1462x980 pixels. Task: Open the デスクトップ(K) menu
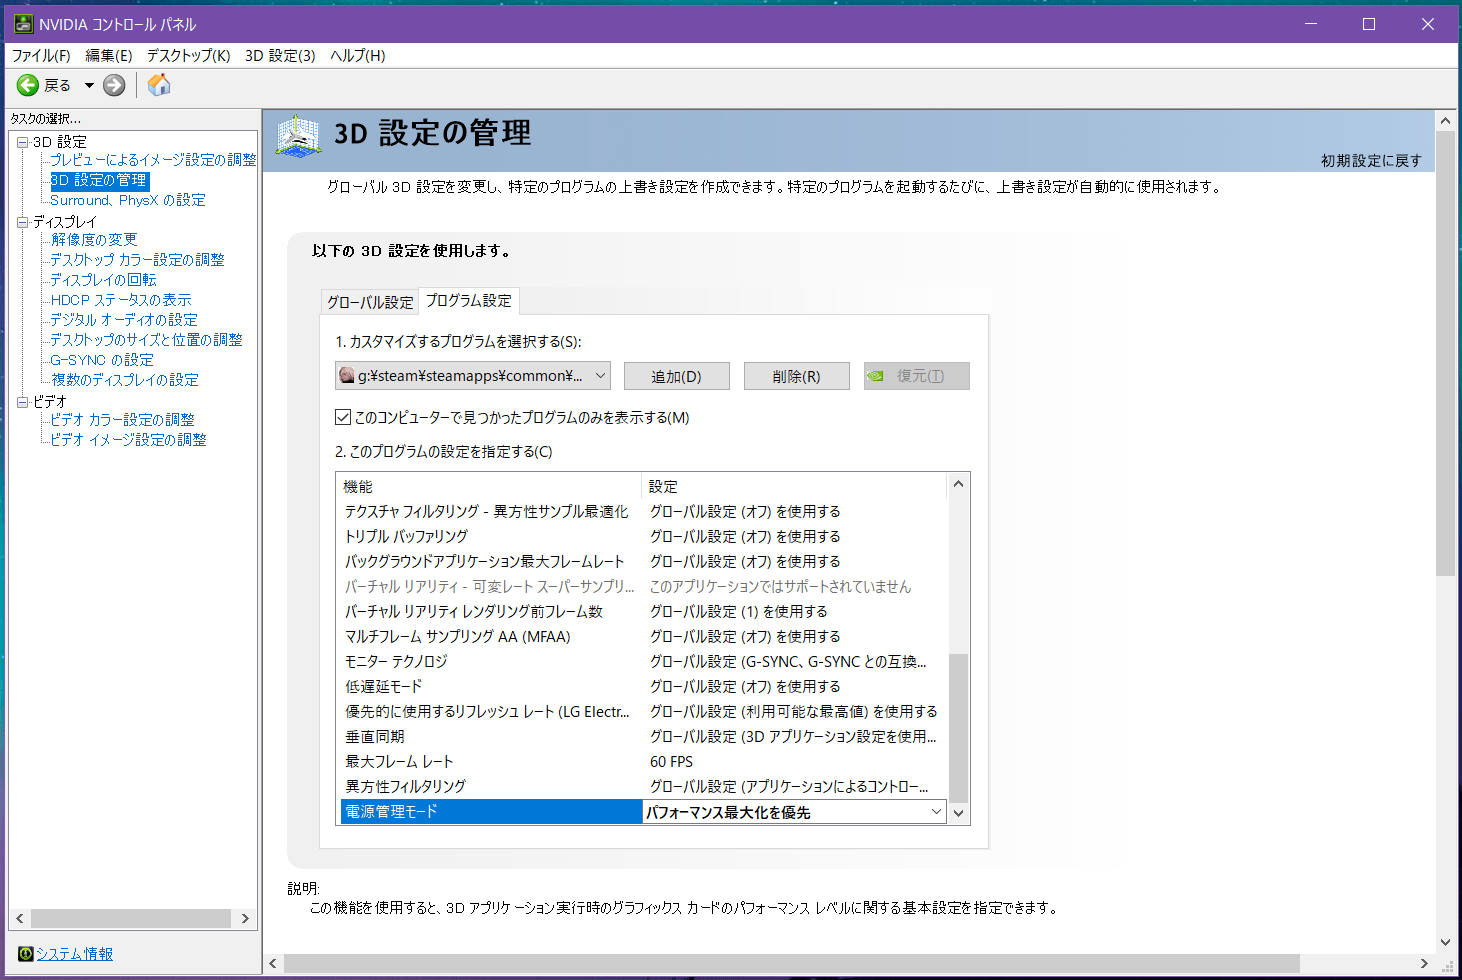[x=188, y=55]
